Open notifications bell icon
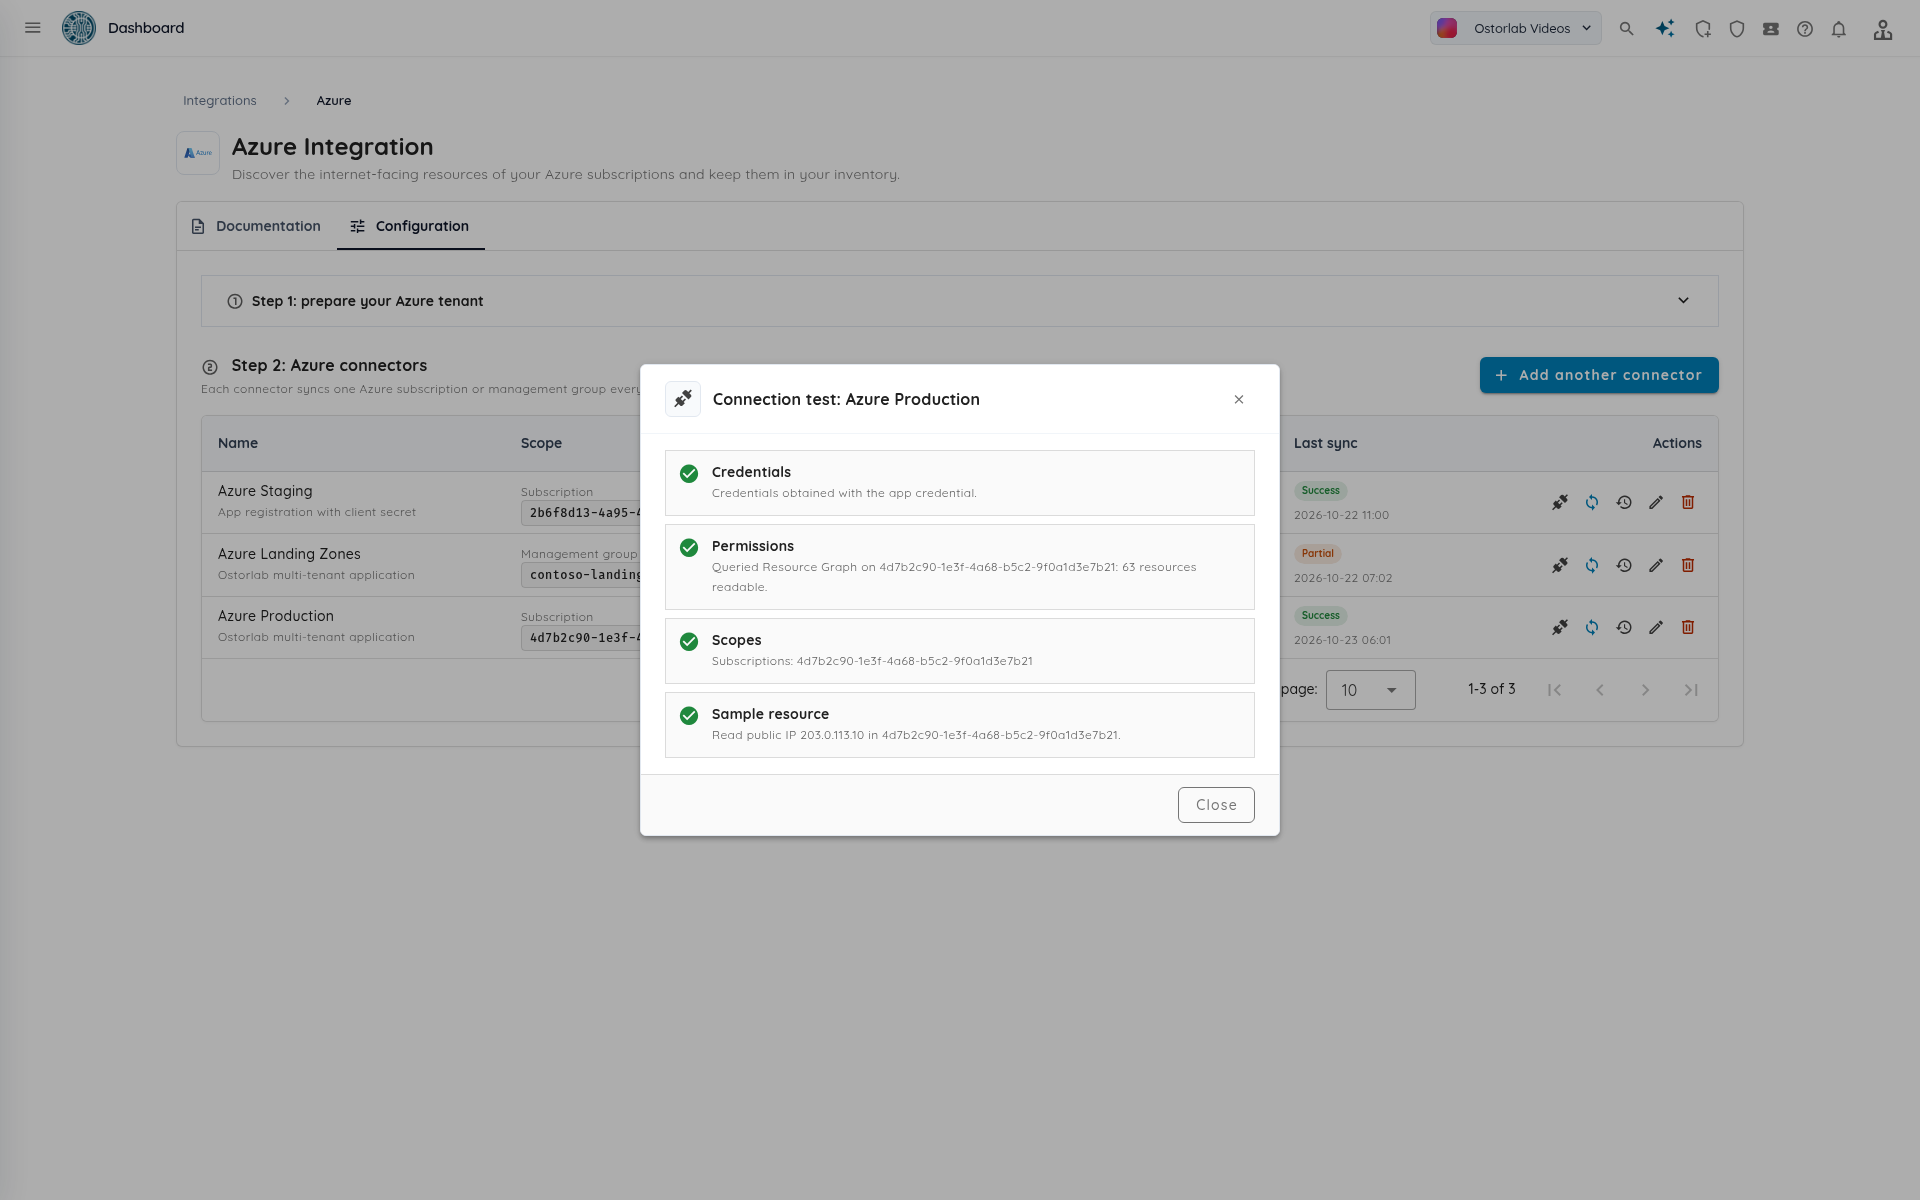1920x1200 pixels. coord(1839,29)
